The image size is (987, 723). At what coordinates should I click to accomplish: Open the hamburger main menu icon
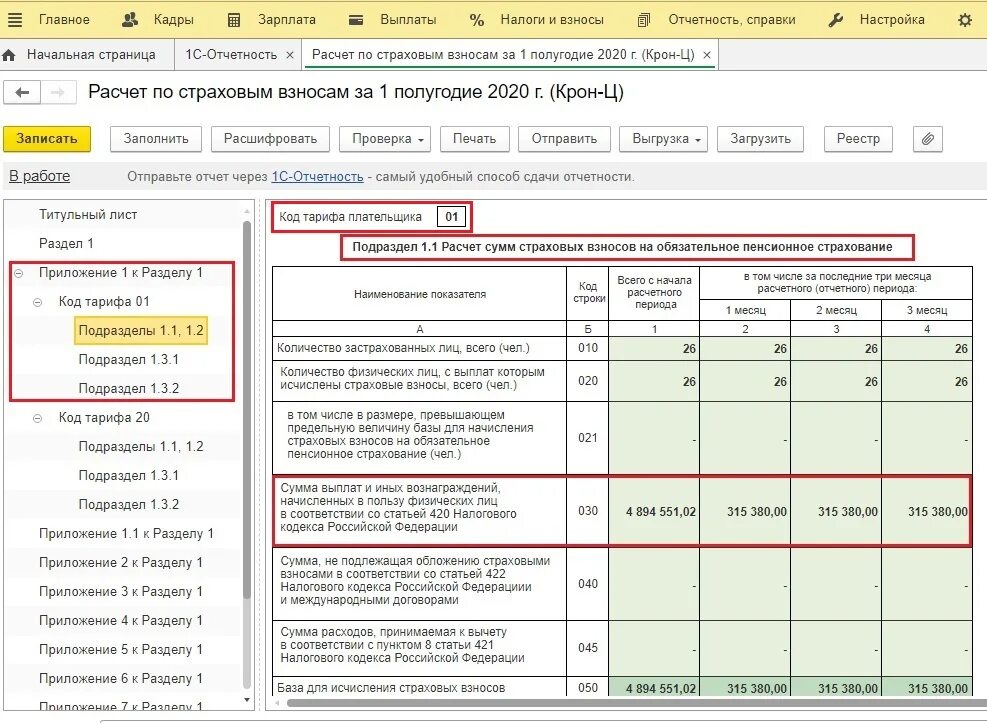[14, 20]
